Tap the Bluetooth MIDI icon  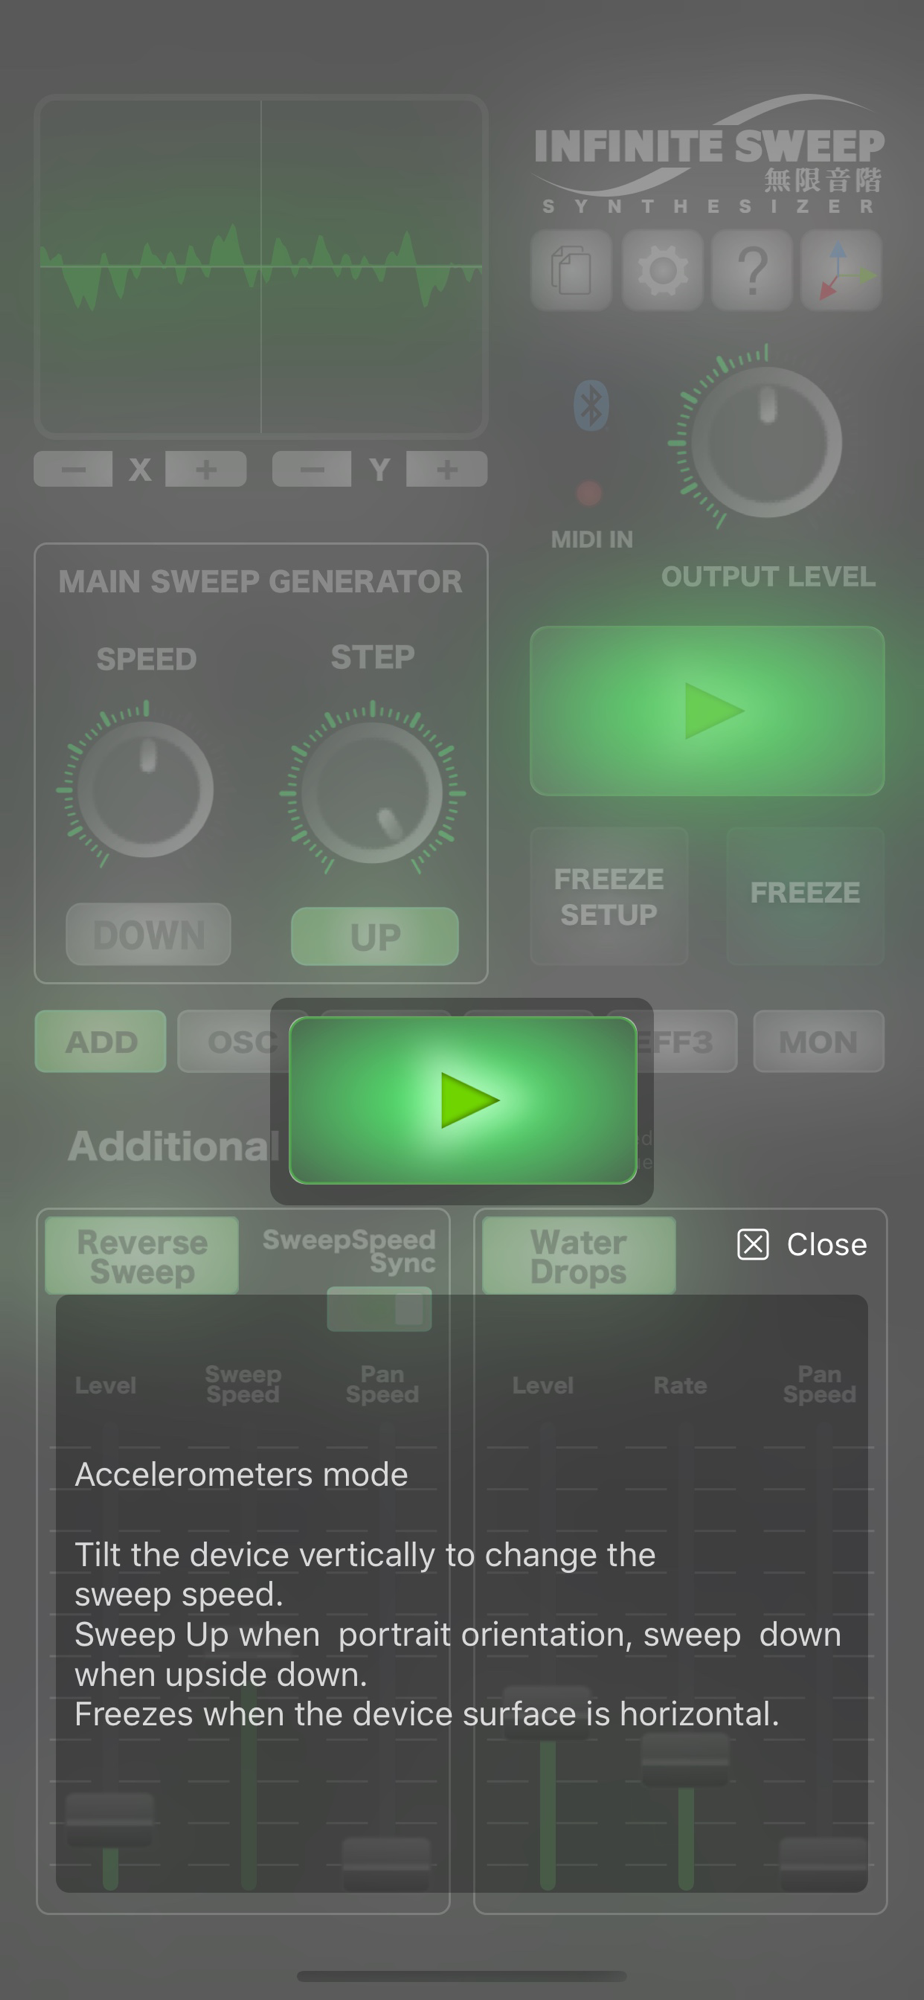tap(591, 405)
